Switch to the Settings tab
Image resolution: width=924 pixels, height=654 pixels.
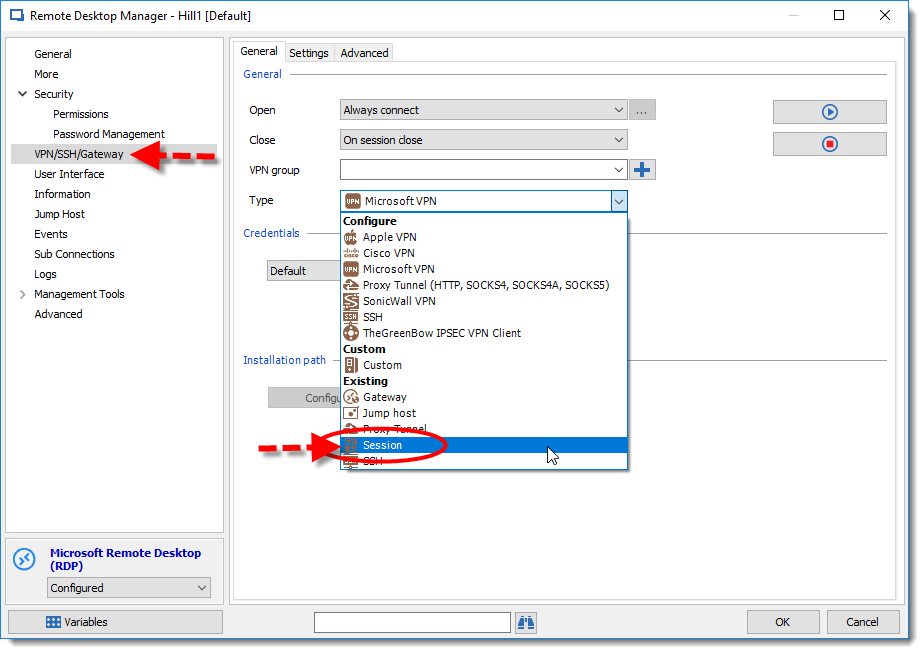[308, 51]
